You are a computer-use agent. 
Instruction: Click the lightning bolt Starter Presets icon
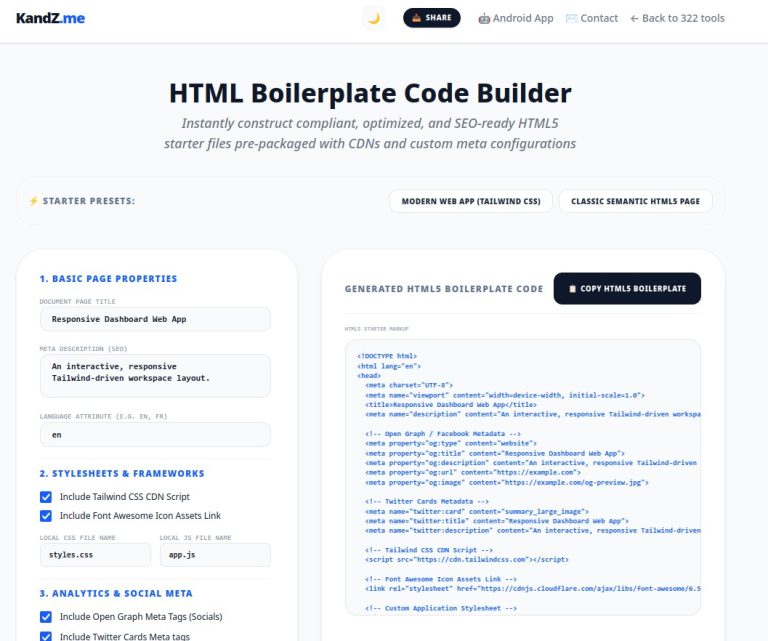(33, 201)
